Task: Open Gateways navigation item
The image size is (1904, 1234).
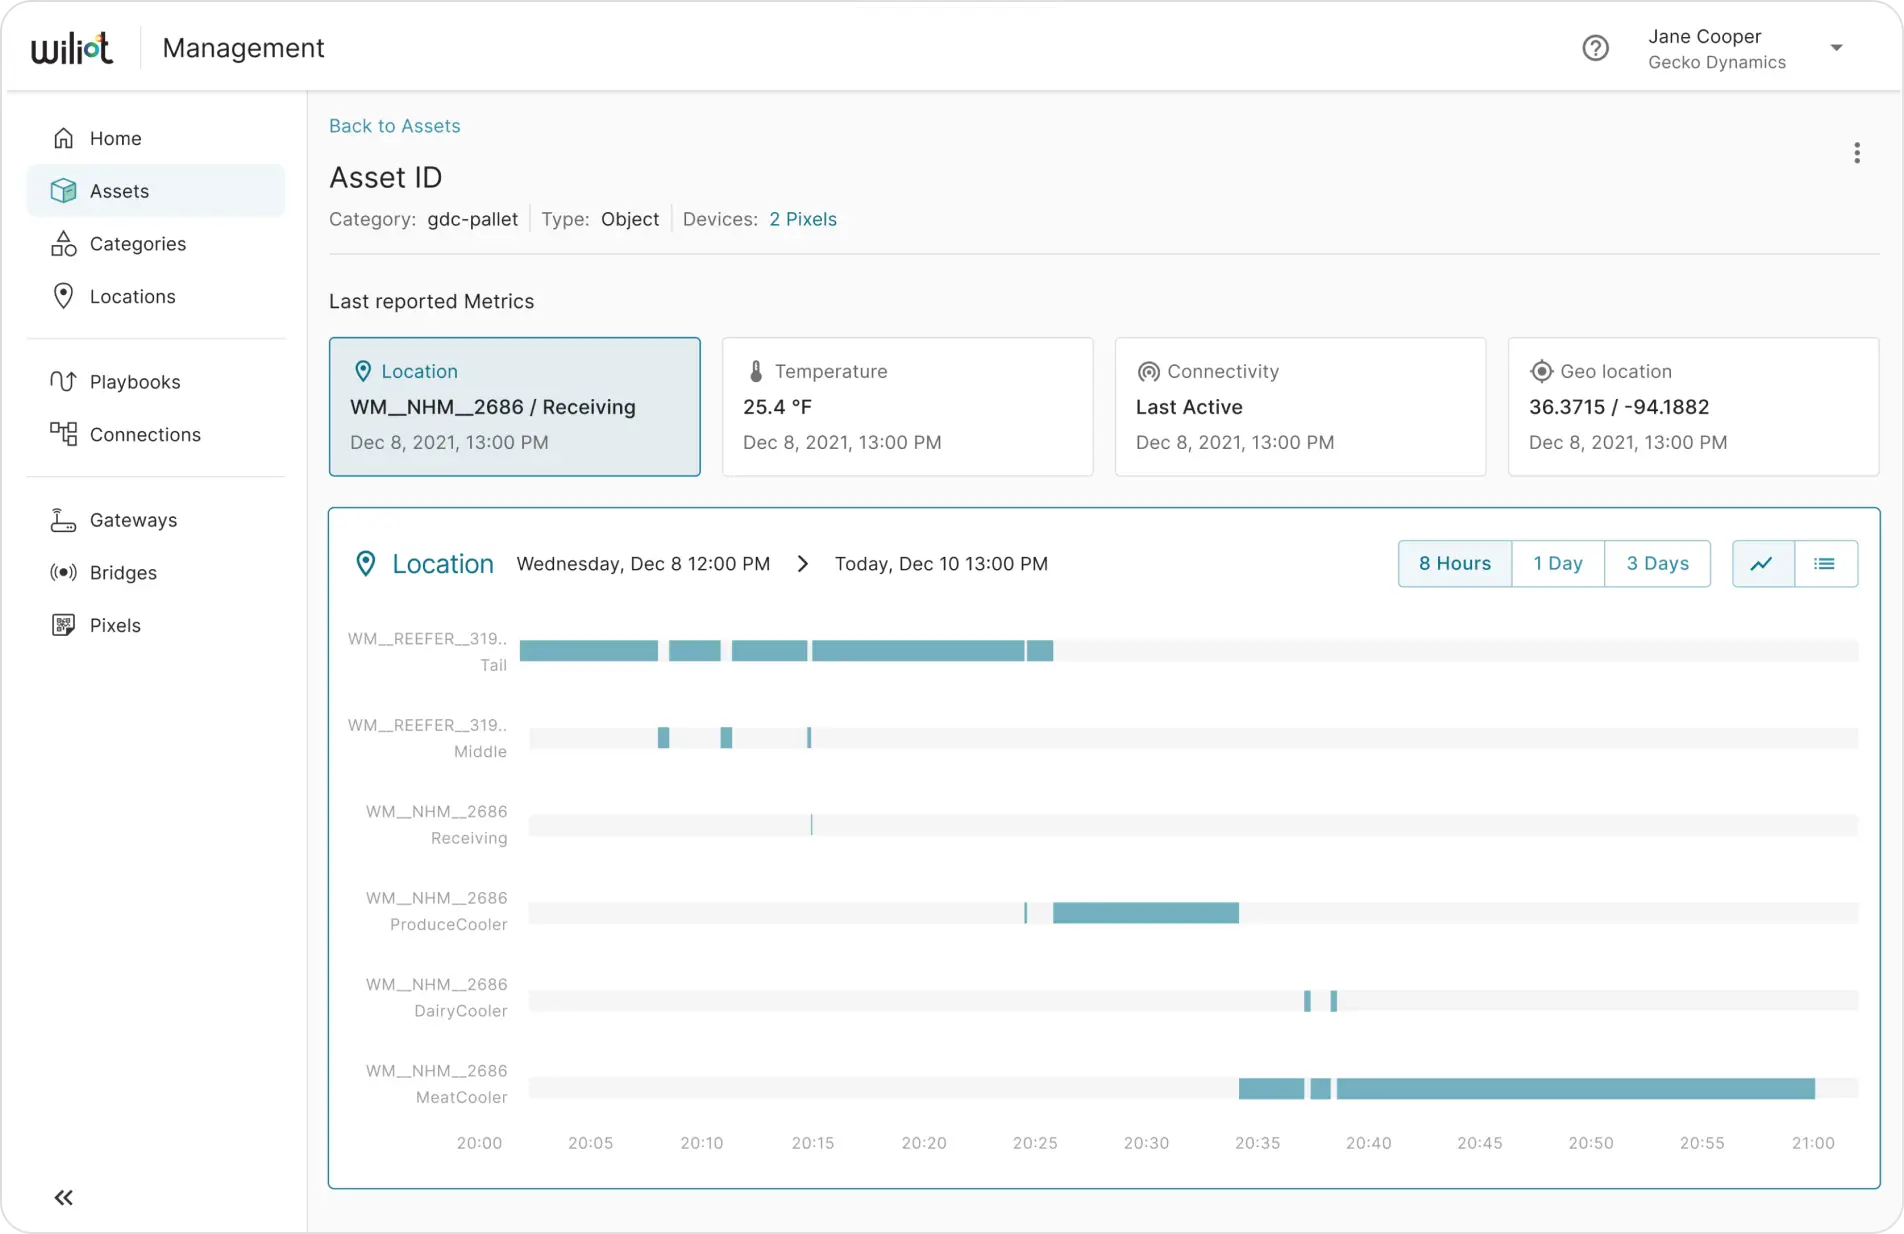Action: (x=156, y=520)
